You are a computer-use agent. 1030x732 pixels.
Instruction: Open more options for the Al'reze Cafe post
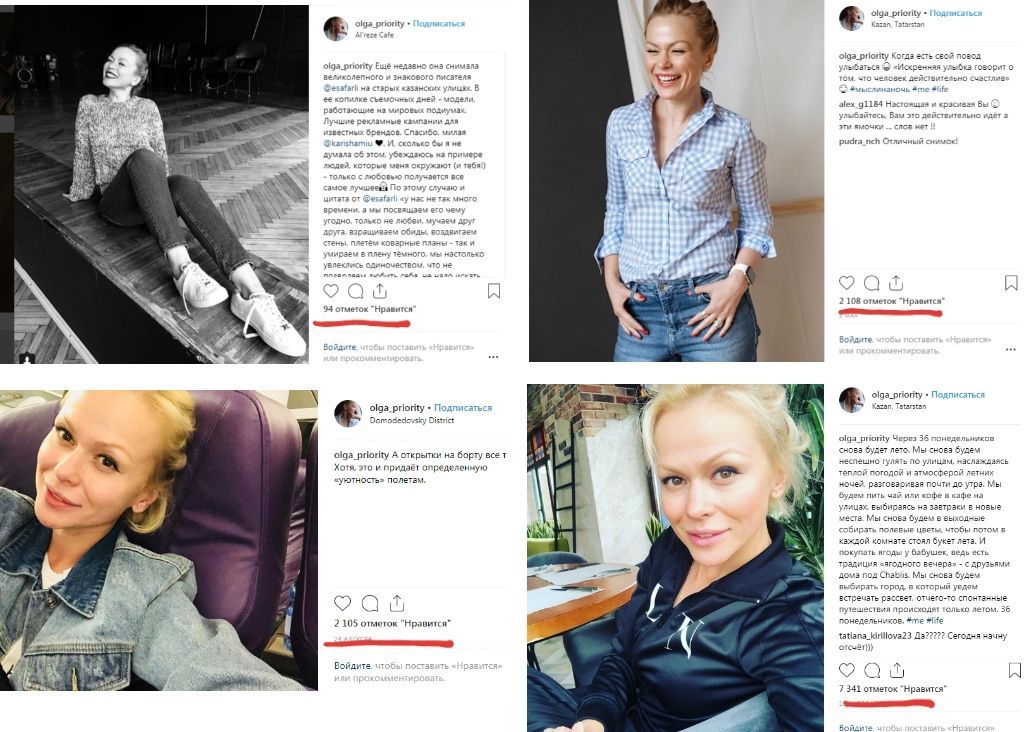[493, 357]
